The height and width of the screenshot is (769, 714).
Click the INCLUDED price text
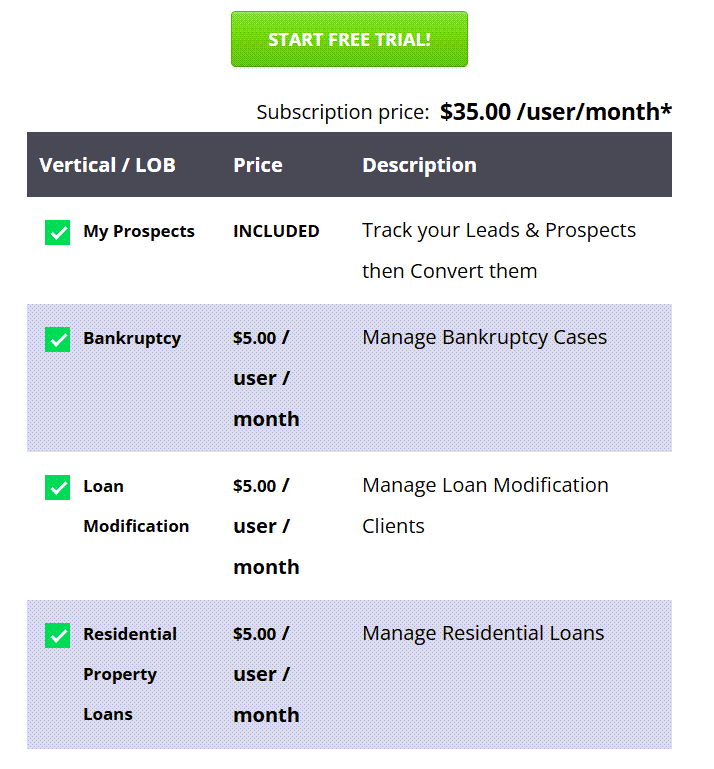point(276,231)
